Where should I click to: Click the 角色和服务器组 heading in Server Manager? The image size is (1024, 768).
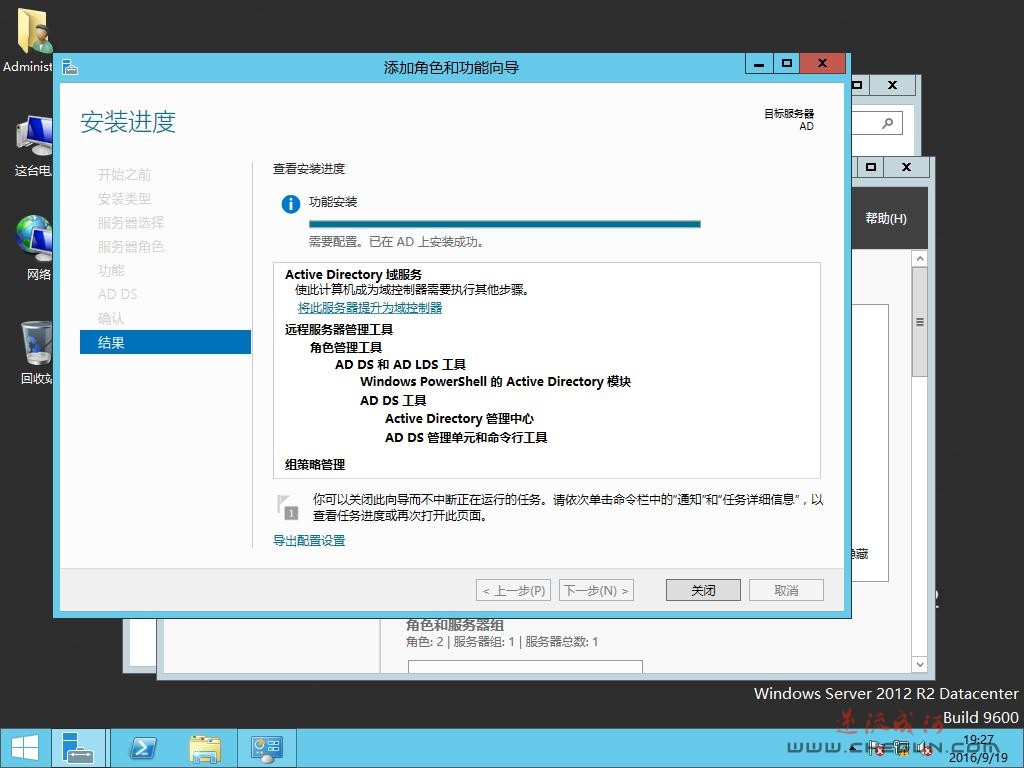tap(455, 625)
